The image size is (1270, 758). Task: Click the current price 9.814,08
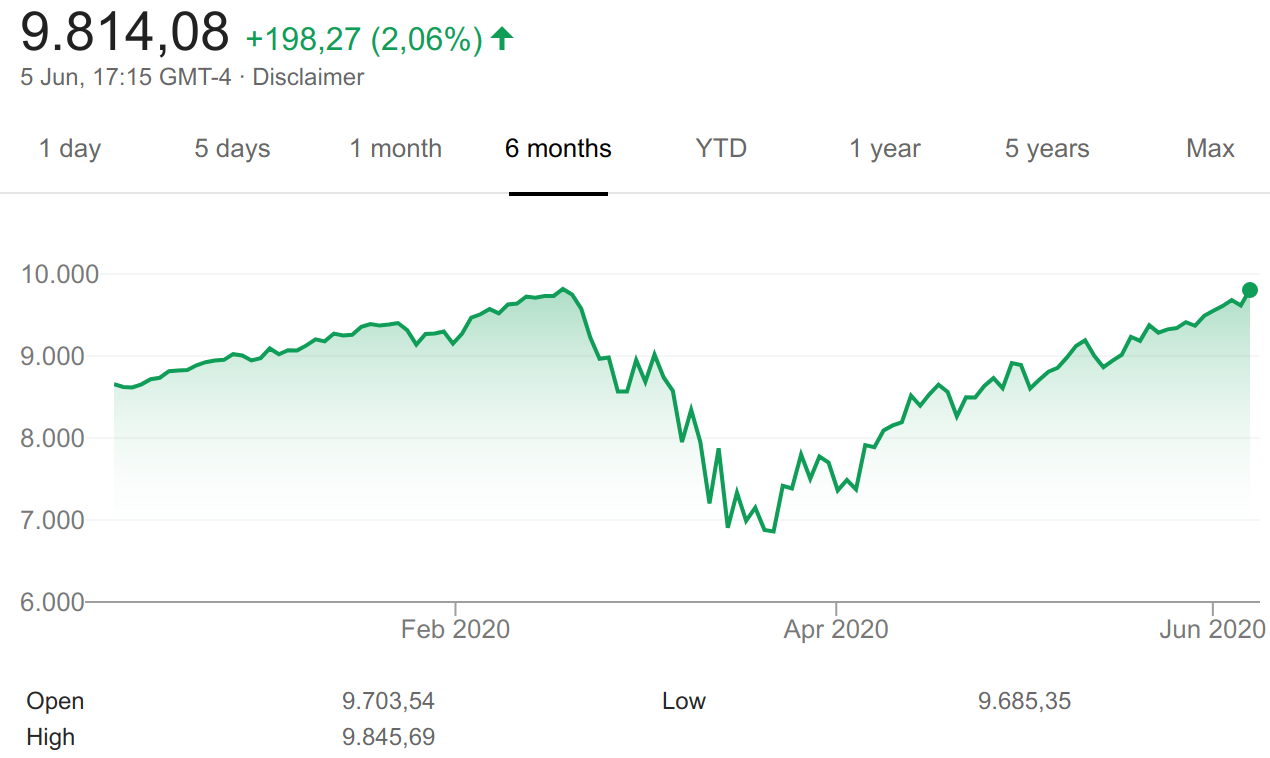[x=125, y=33]
